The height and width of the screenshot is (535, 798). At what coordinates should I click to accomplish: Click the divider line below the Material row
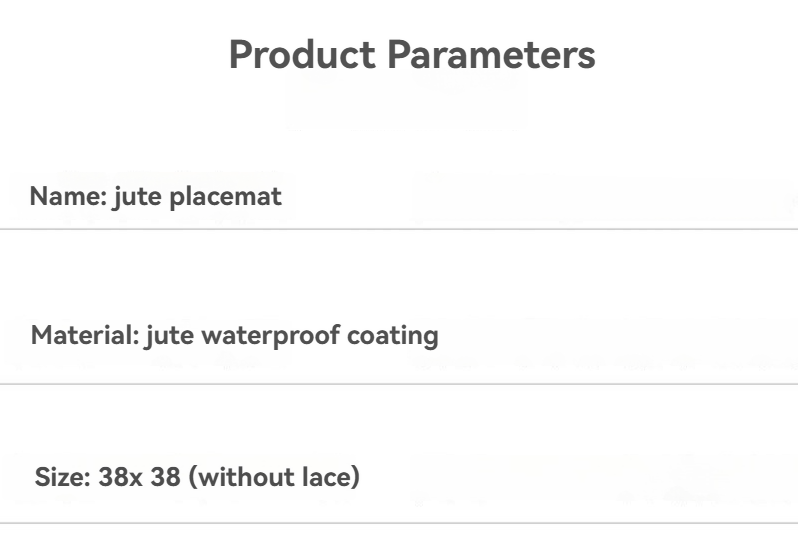click(x=399, y=383)
